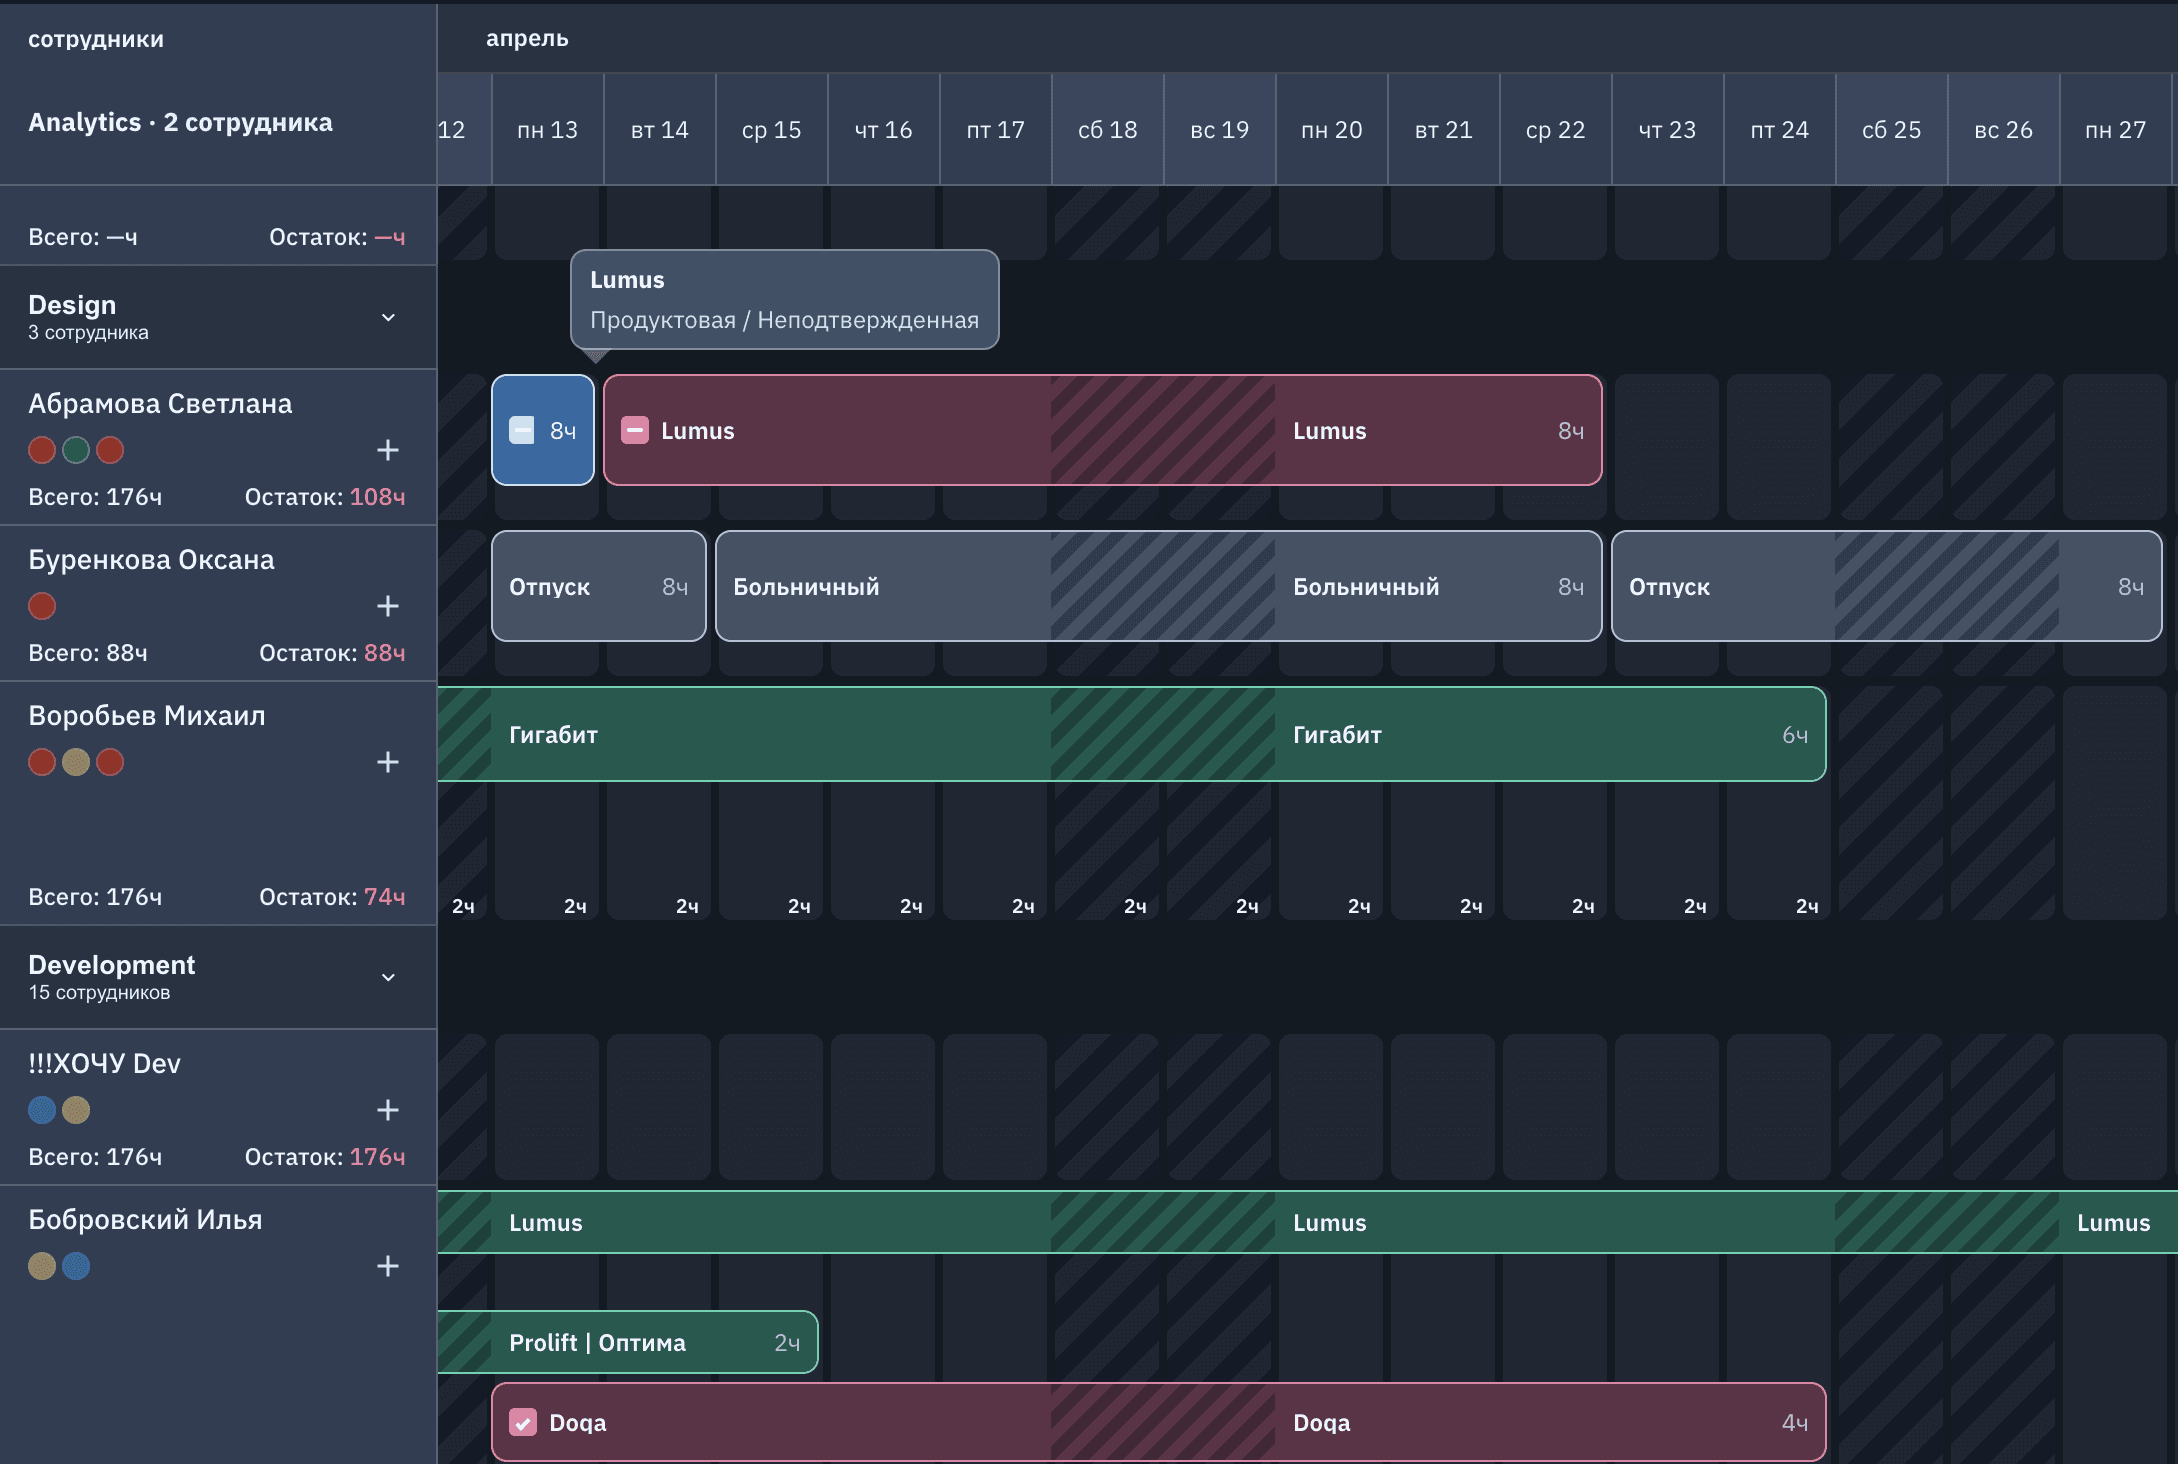Click Воробьев Михаил's tan project dot
The image size is (2178, 1464).
pos(76,762)
